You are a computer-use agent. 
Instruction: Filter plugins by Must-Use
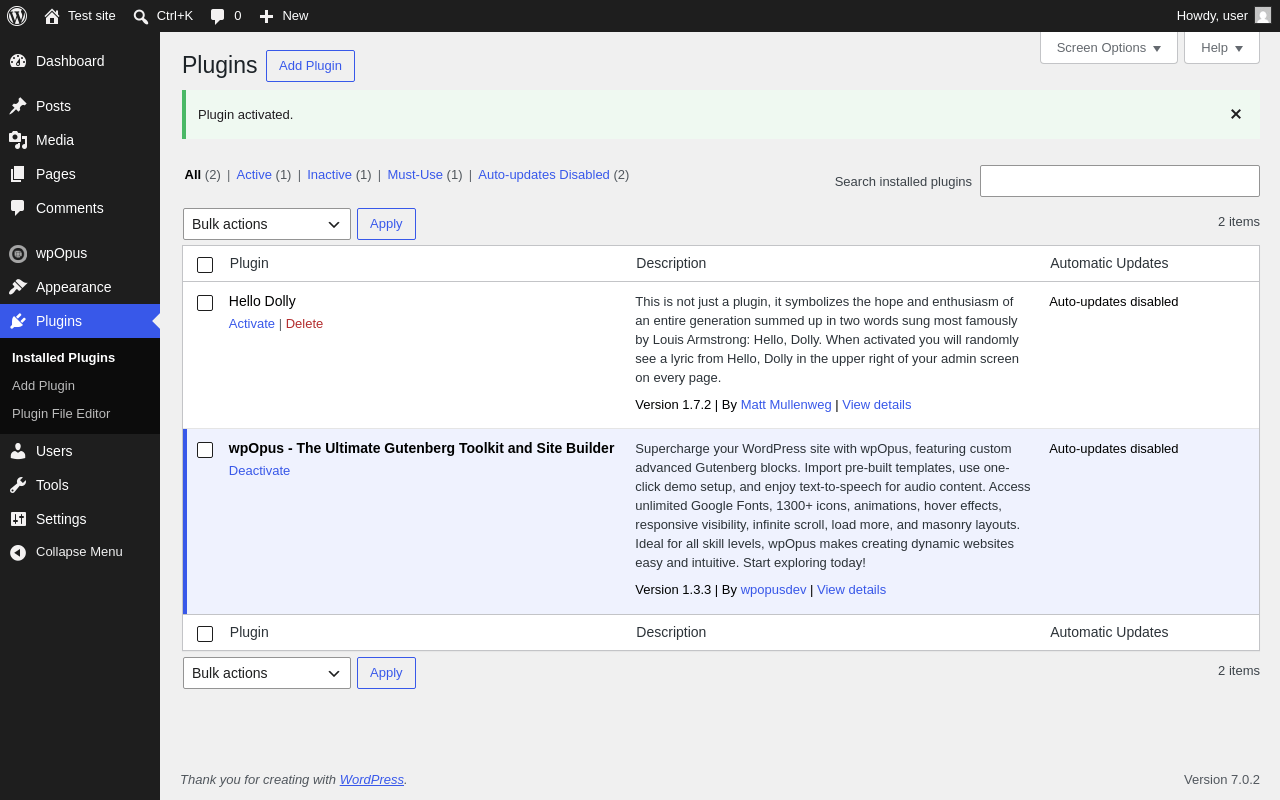[415, 175]
